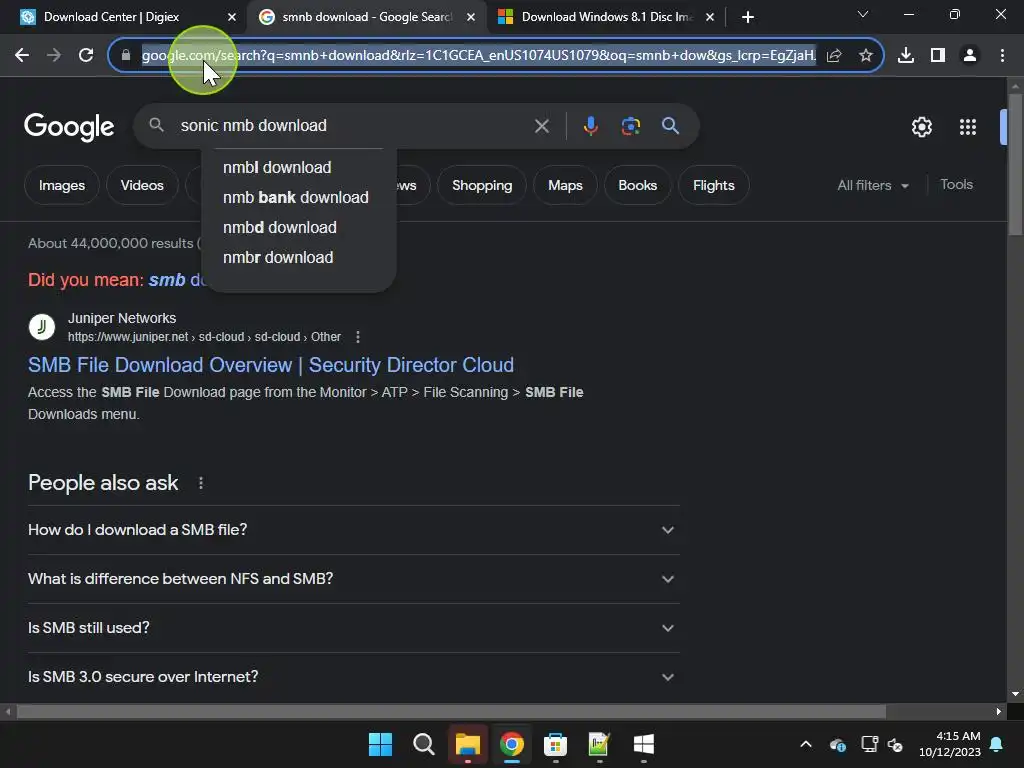The width and height of the screenshot is (1024, 768).
Task: Click the vertical scrollbar thumb
Action: point(1015,165)
